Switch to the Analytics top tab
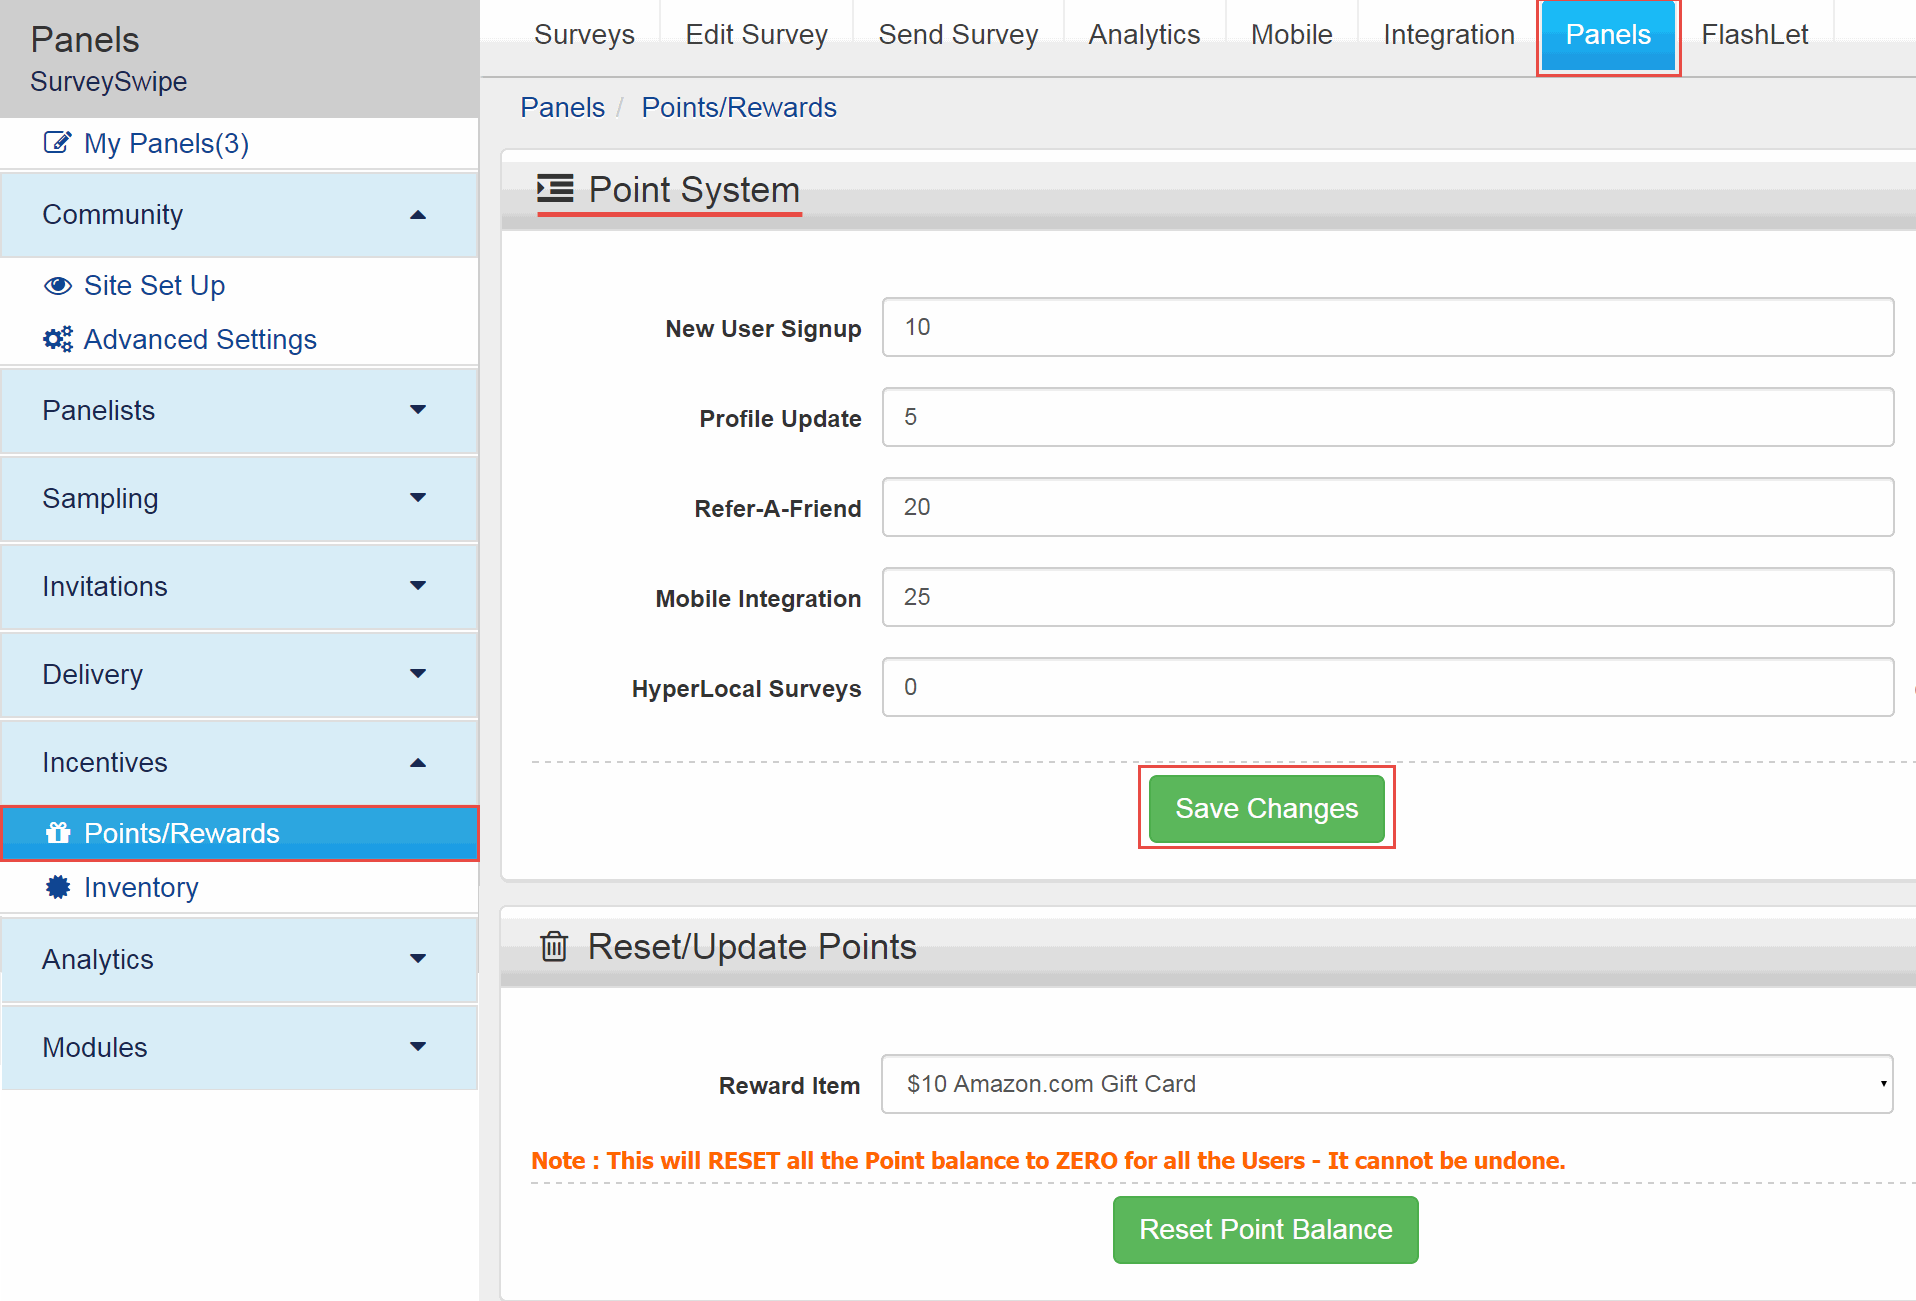Screen dimensions: 1916x1301 coord(1144,35)
